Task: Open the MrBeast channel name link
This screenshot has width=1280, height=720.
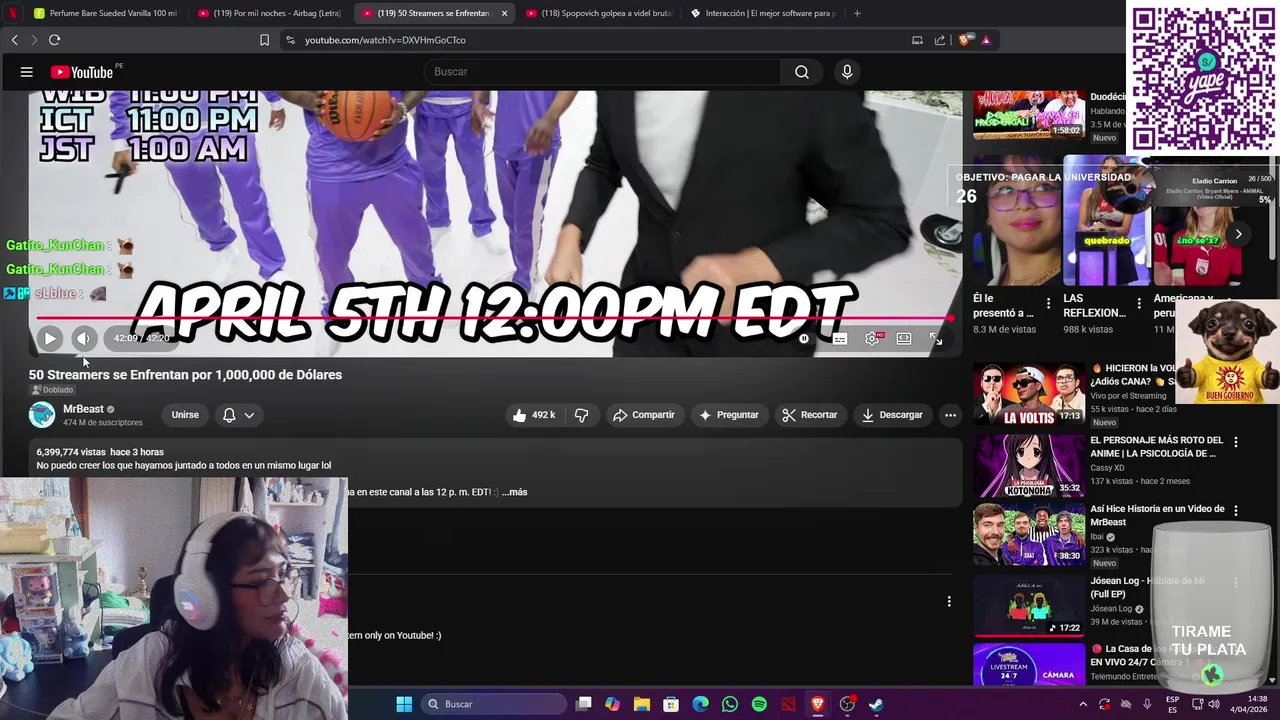Action: click(x=83, y=409)
